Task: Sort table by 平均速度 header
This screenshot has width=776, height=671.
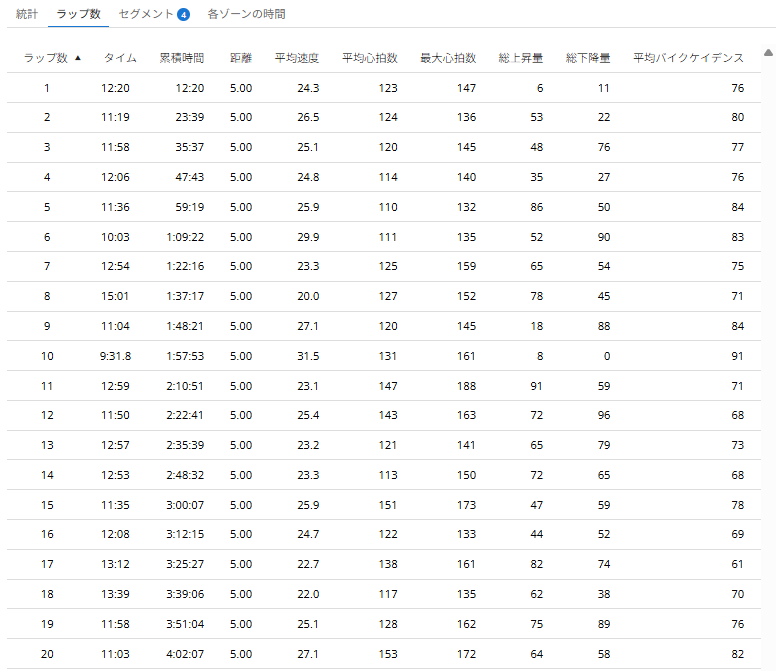Action: 297,58
